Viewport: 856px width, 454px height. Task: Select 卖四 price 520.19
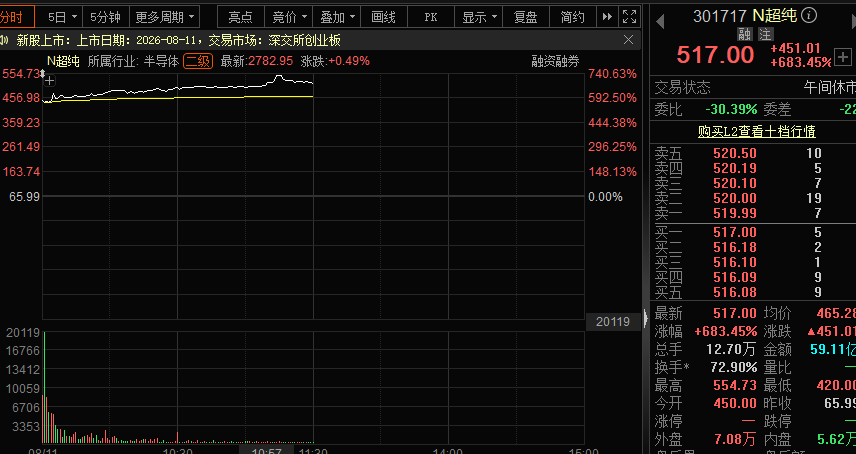pos(735,168)
